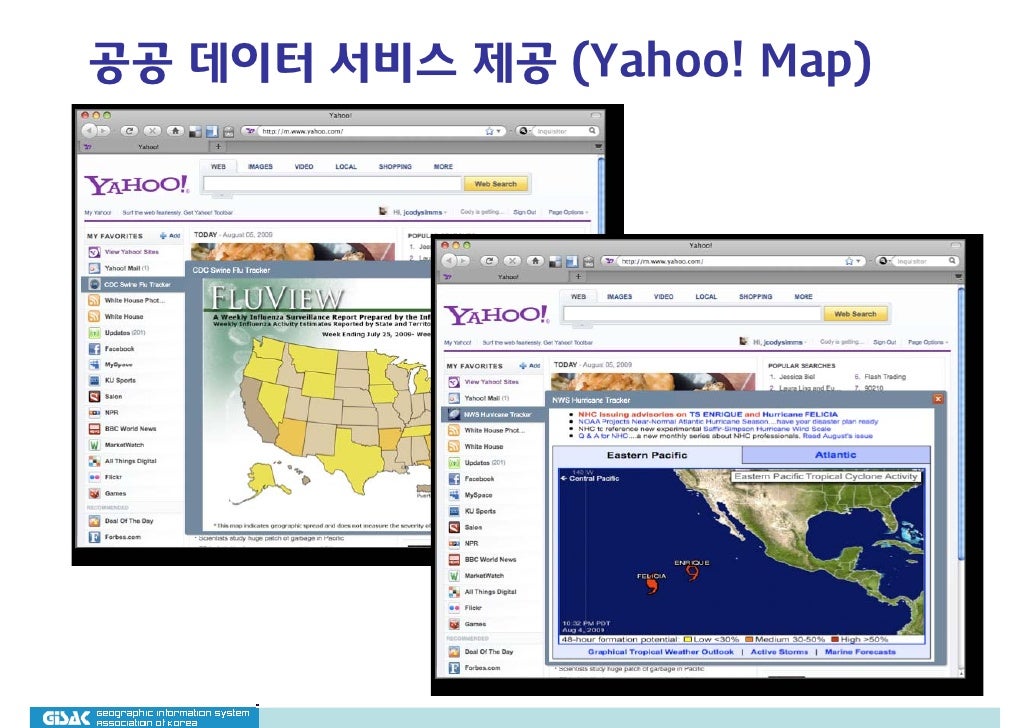1030x728 pixels.
Task: Open Page Options dropdown in back window
Action: click(x=568, y=212)
